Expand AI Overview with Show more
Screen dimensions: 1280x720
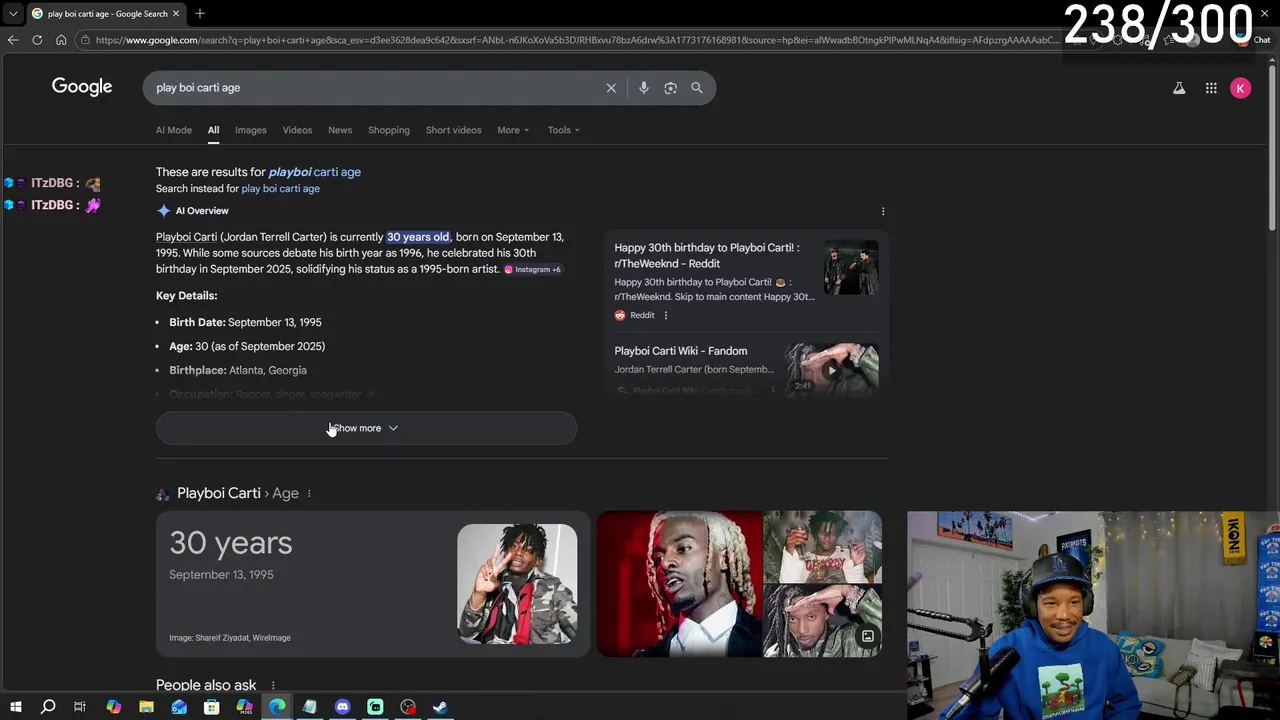click(x=366, y=428)
